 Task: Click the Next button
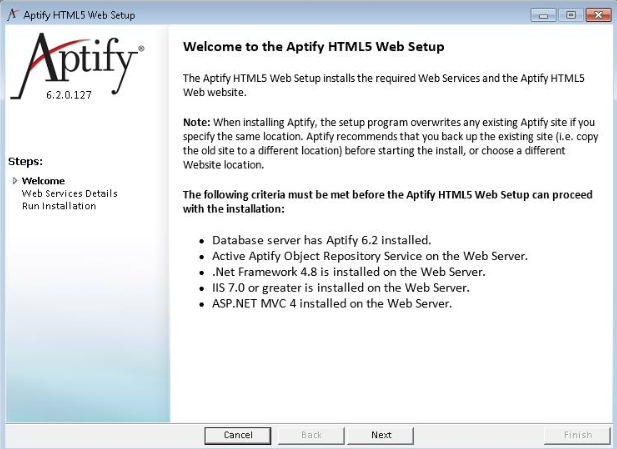pyautogui.click(x=381, y=435)
